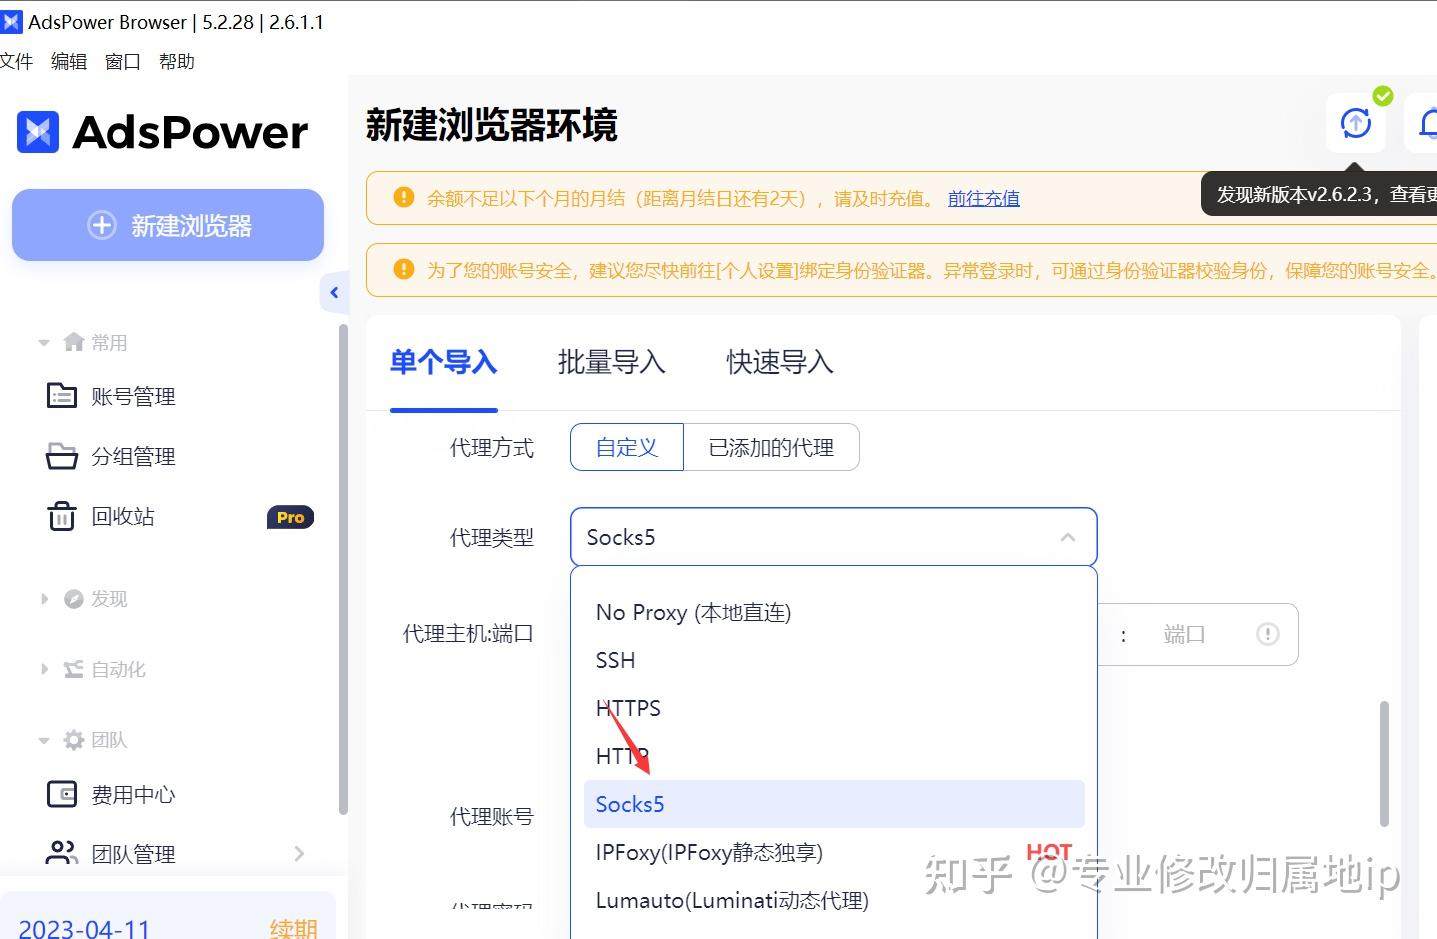This screenshot has width=1437, height=939.
Task: Open the 发现 discover icon
Action: coord(75,598)
